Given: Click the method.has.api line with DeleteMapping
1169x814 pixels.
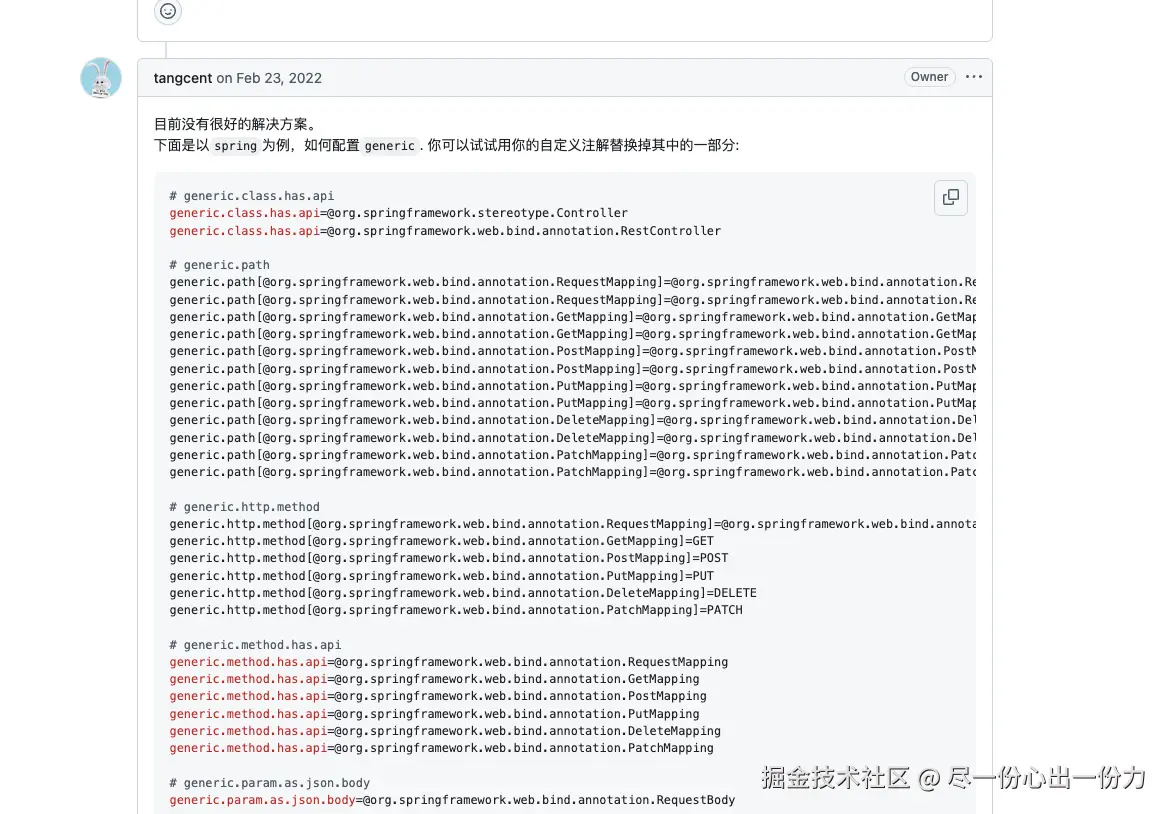Looking at the screenshot, I should [445, 731].
